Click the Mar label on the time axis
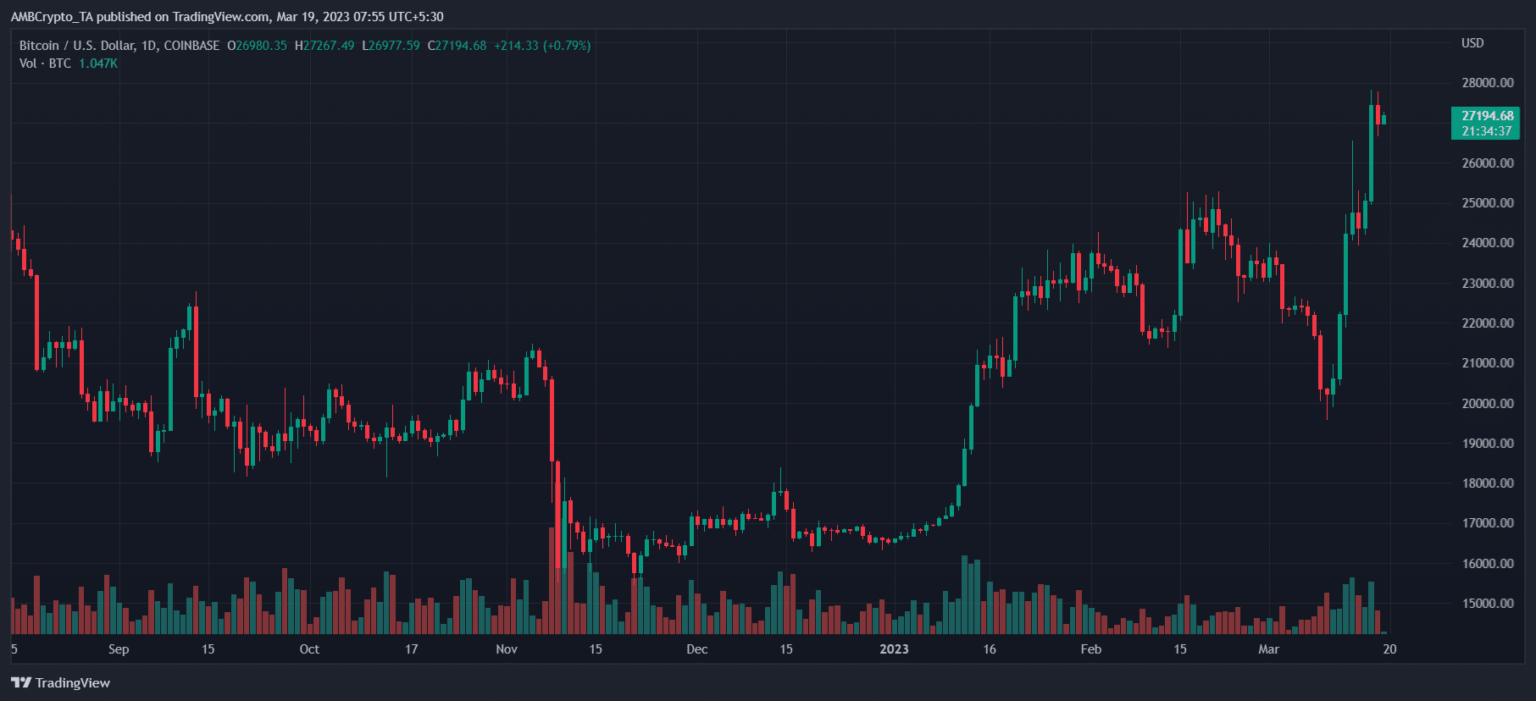 1269,650
